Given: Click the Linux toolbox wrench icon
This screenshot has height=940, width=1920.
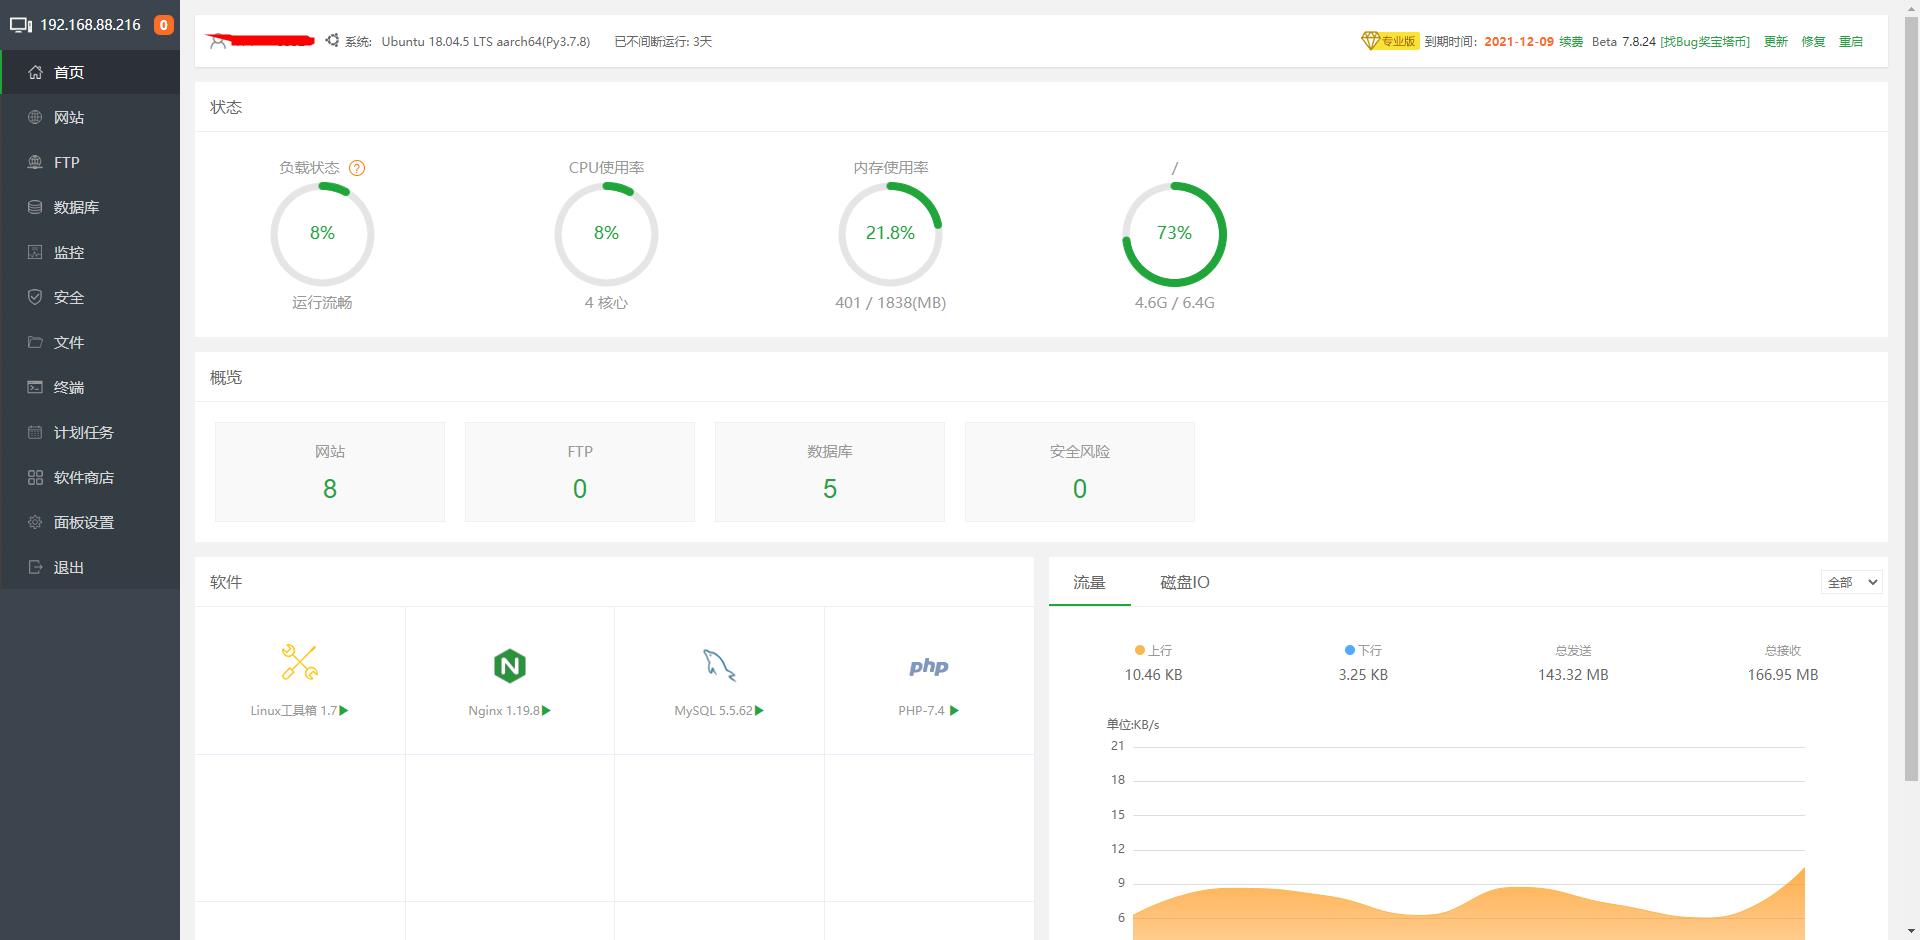Looking at the screenshot, I should click(300, 662).
